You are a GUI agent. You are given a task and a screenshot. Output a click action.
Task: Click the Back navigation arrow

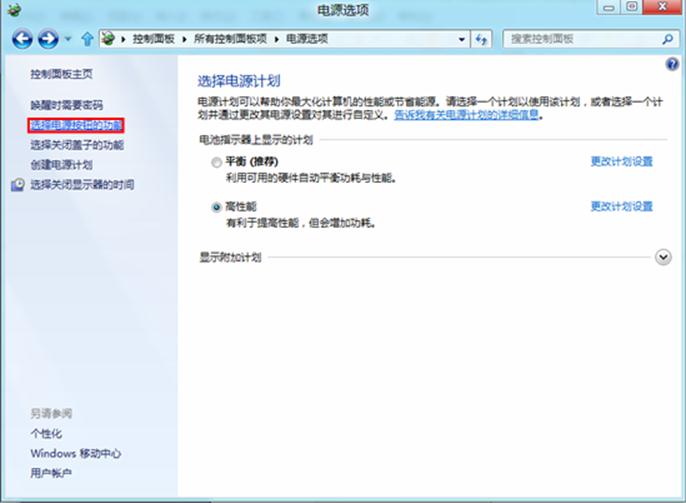click(22, 39)
